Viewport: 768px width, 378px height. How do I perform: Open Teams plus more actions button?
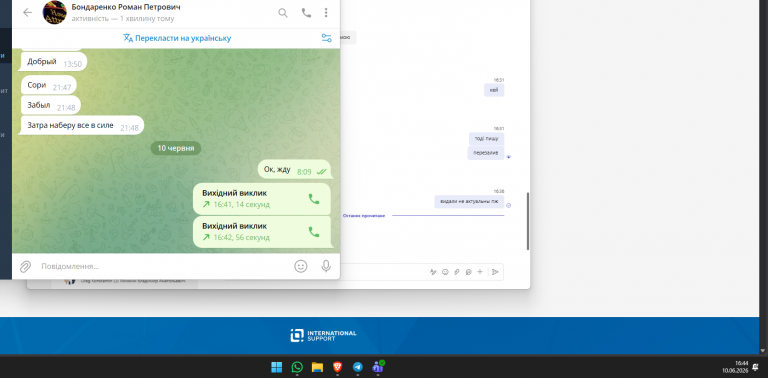coord(480,272)
